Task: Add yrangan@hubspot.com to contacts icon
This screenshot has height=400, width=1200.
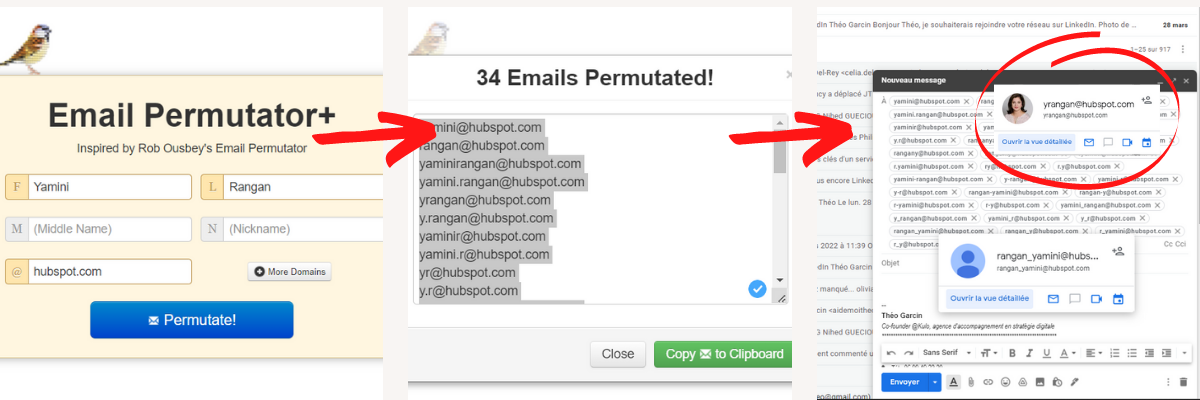Action: 1147,101
